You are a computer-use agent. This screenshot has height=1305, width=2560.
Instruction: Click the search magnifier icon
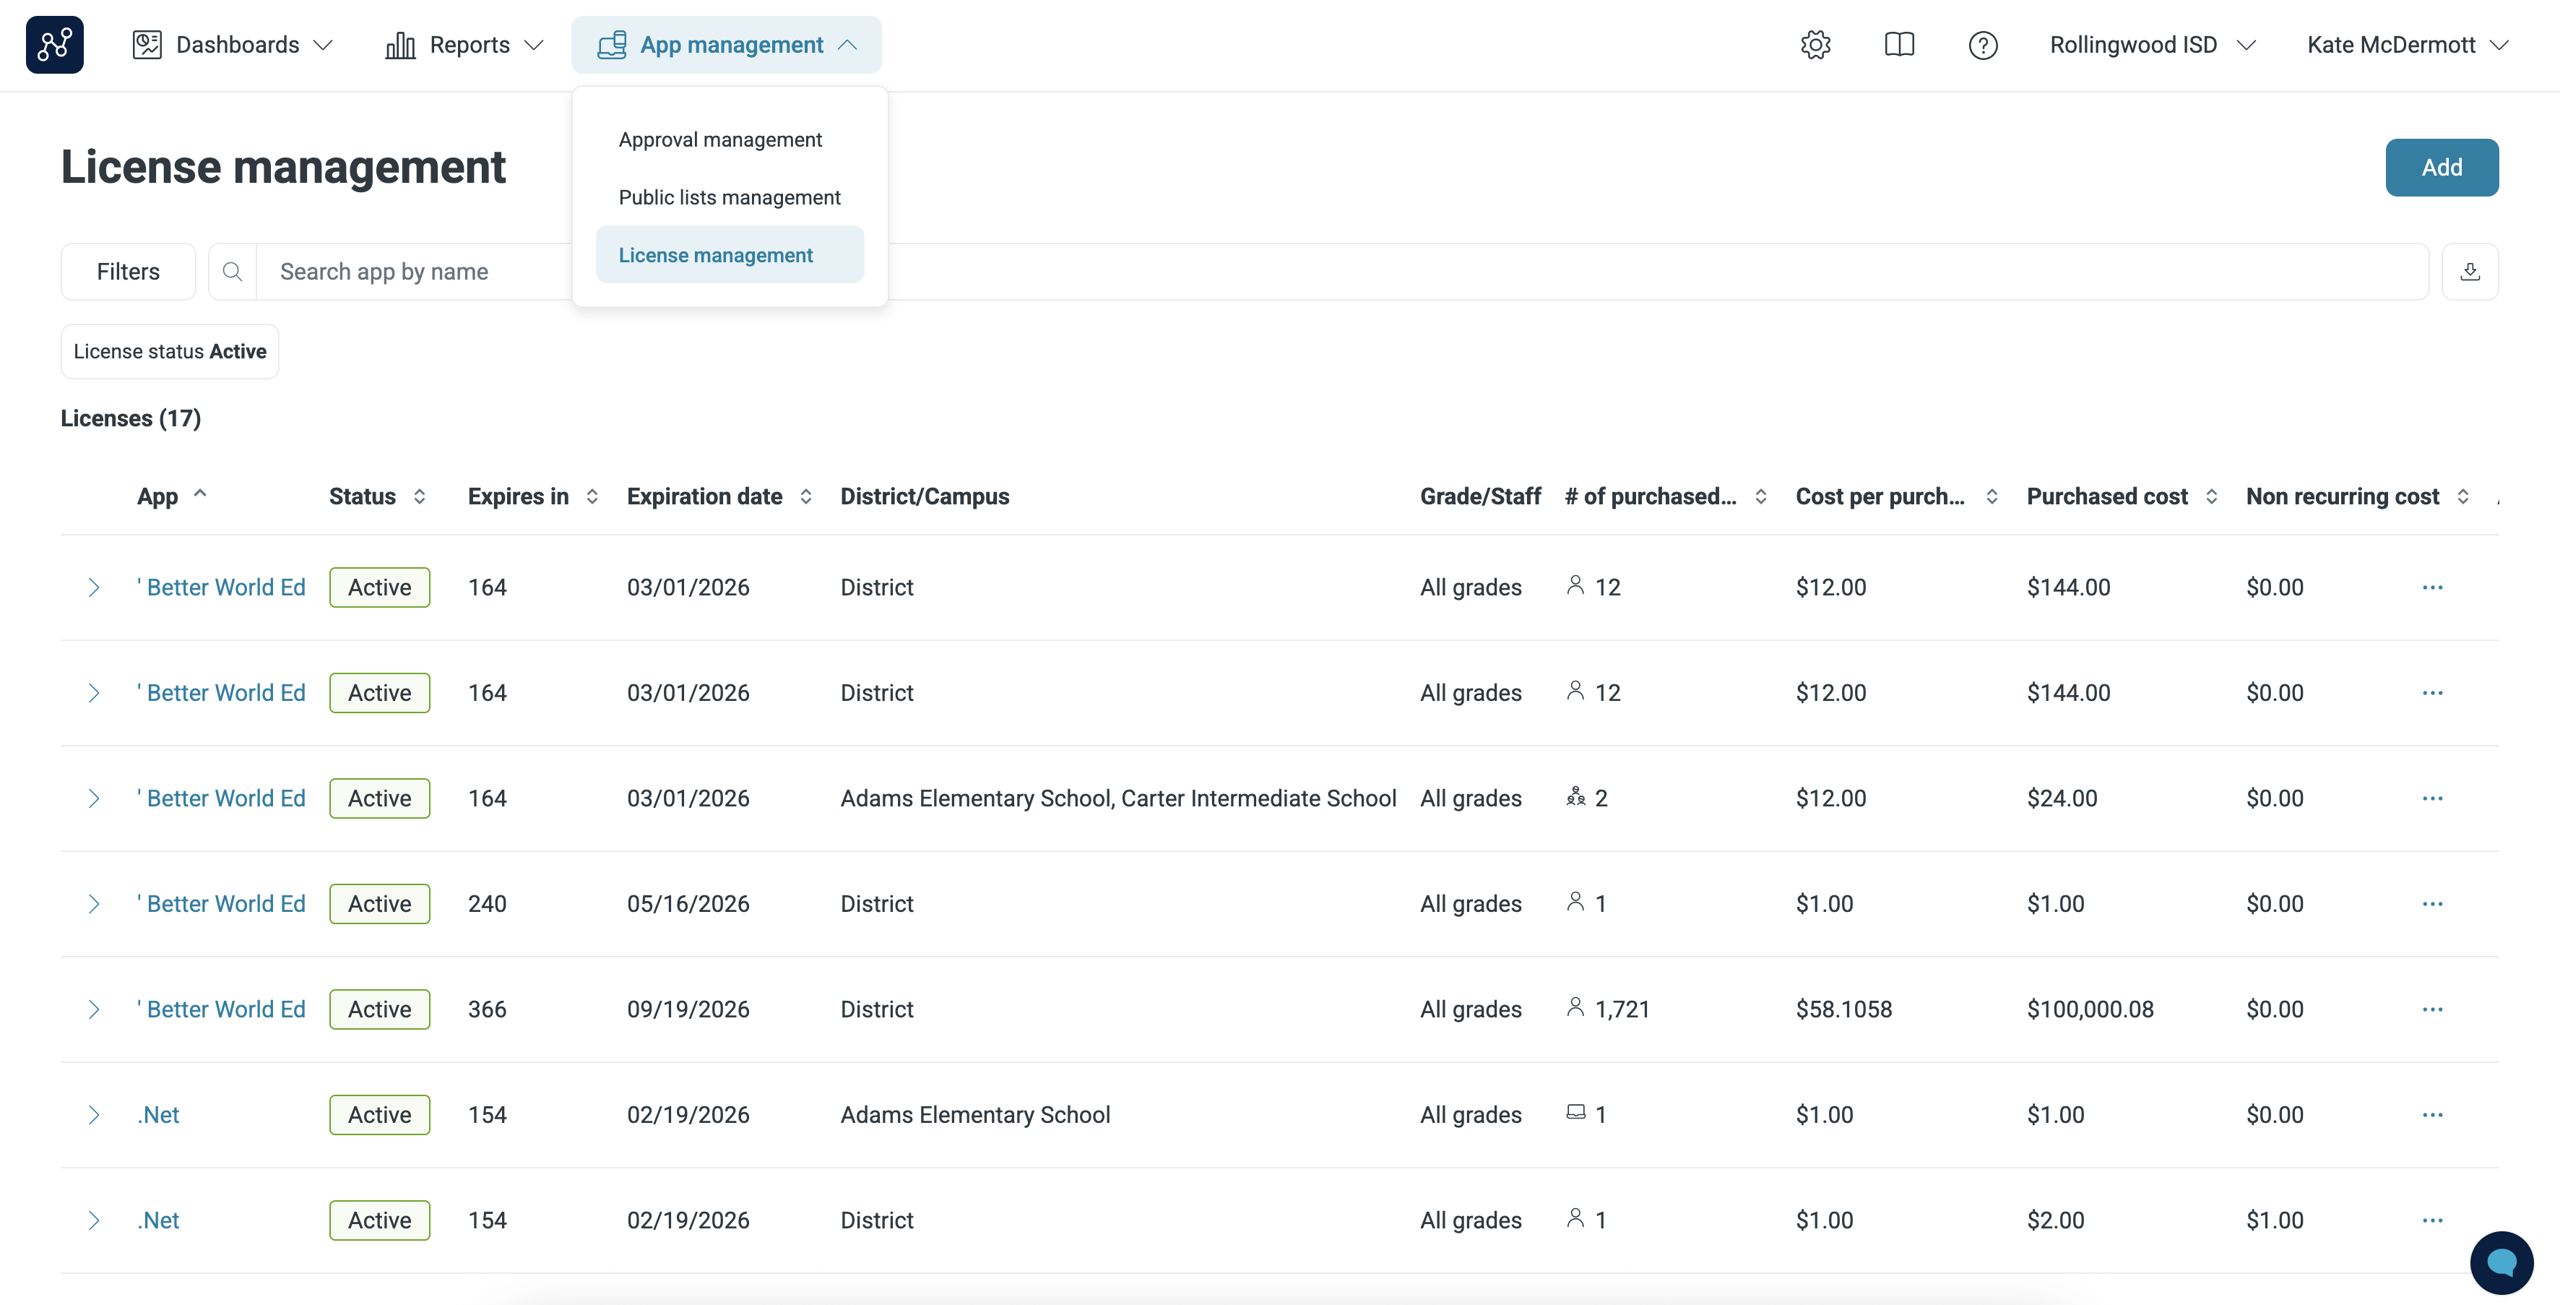[x=231, y=271]
